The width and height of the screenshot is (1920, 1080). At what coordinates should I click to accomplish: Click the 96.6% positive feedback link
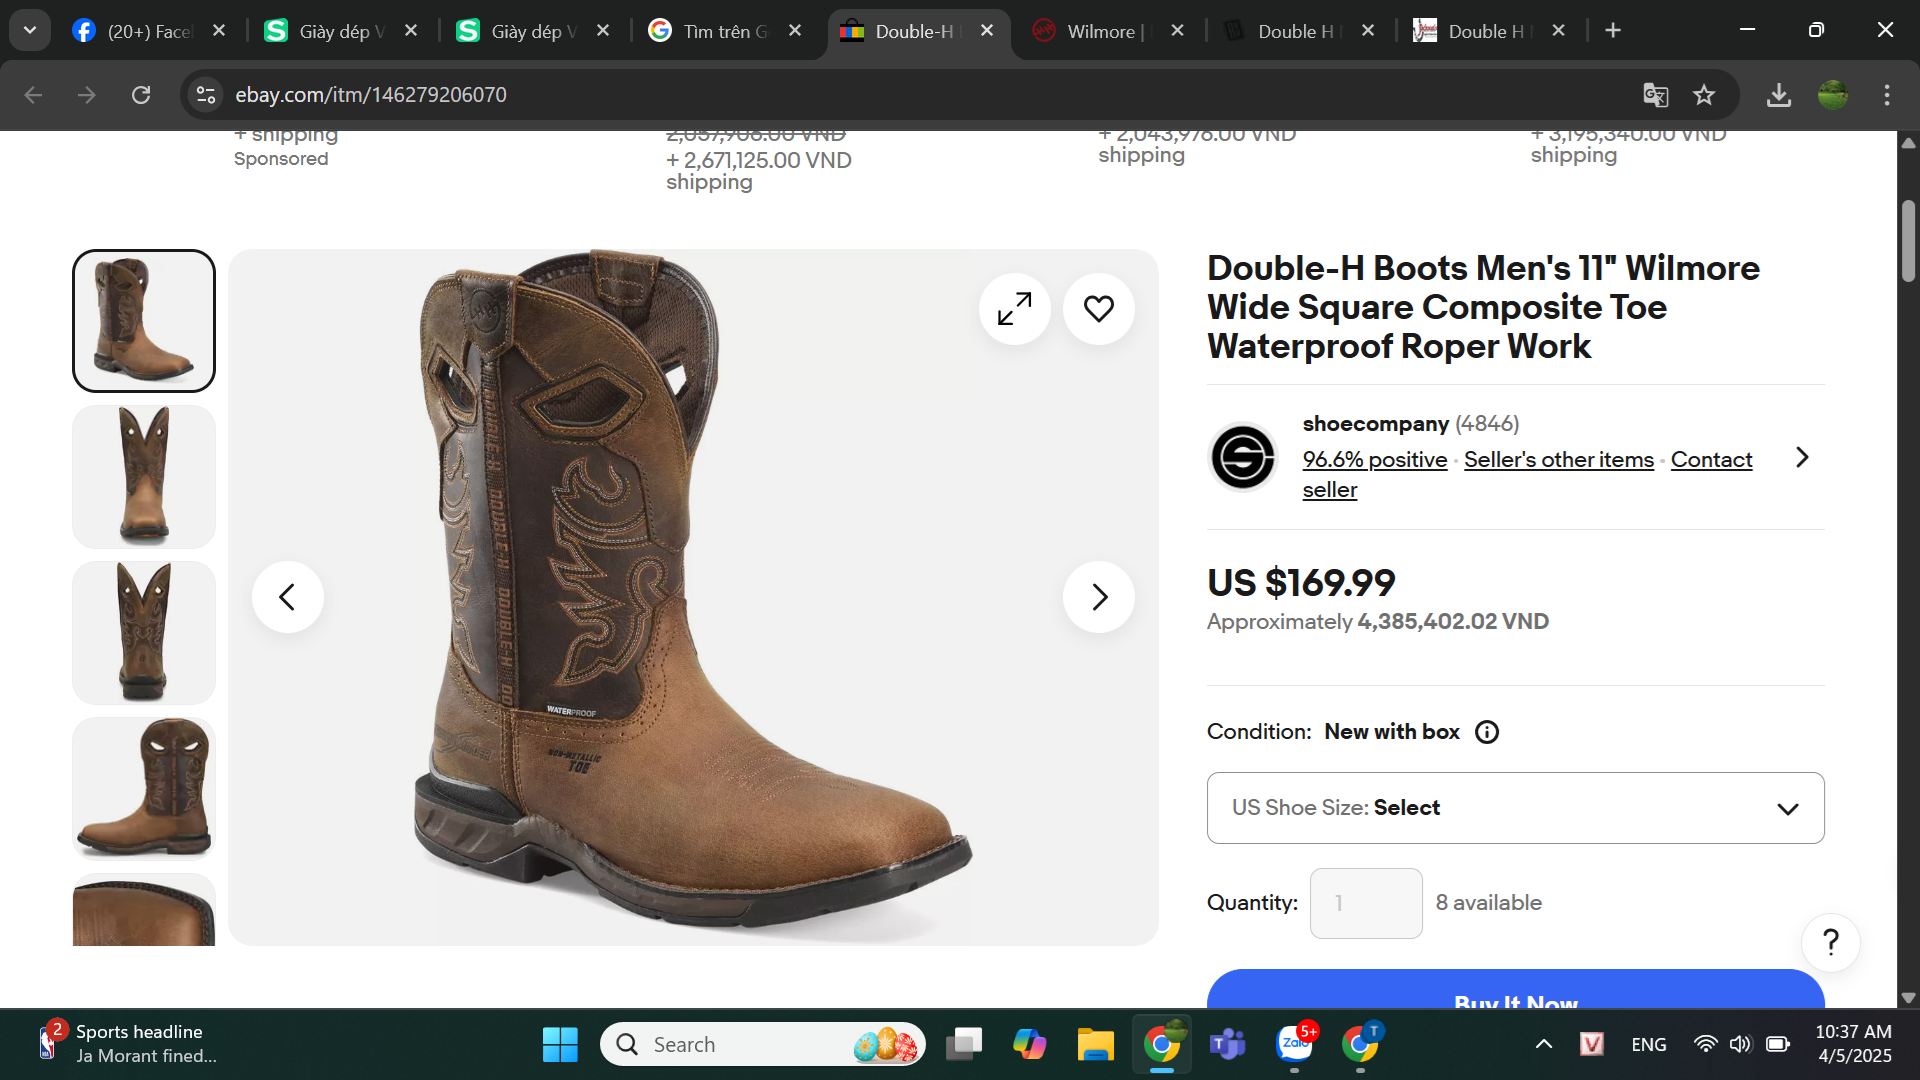coord(1374,459)
